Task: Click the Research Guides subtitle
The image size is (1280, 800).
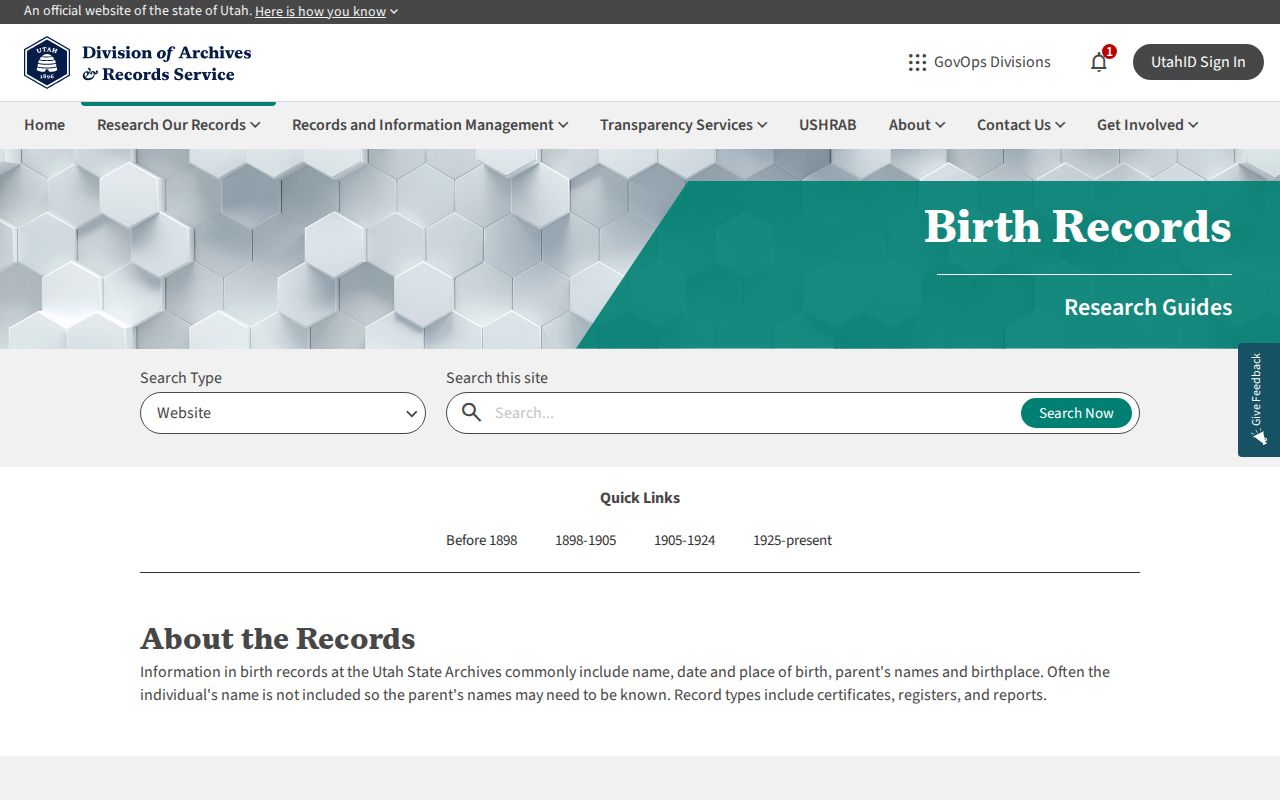Action: coord(1148,307)
